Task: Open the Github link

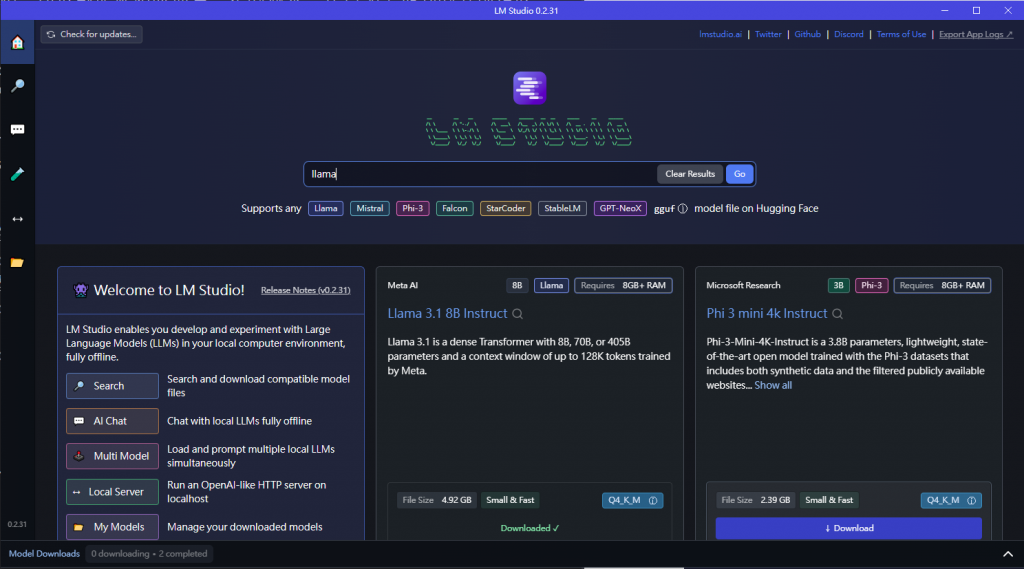Action: point(807,34)
